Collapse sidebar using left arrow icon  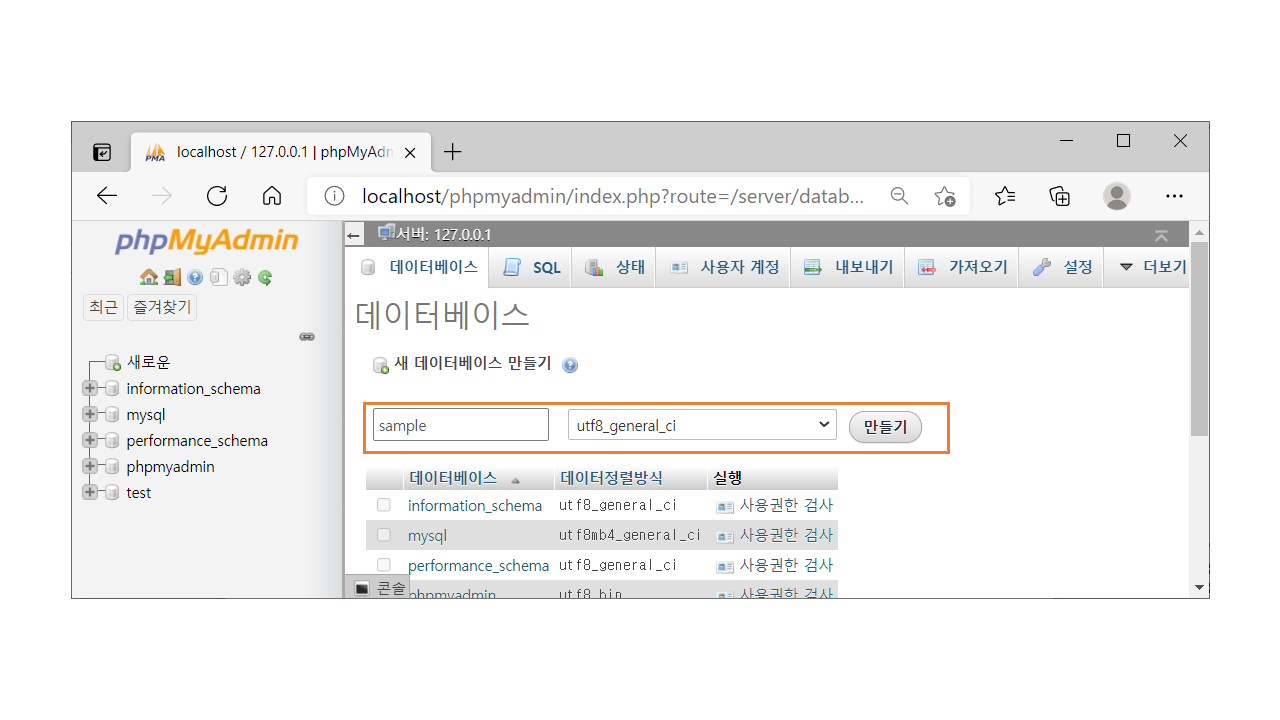354,236
